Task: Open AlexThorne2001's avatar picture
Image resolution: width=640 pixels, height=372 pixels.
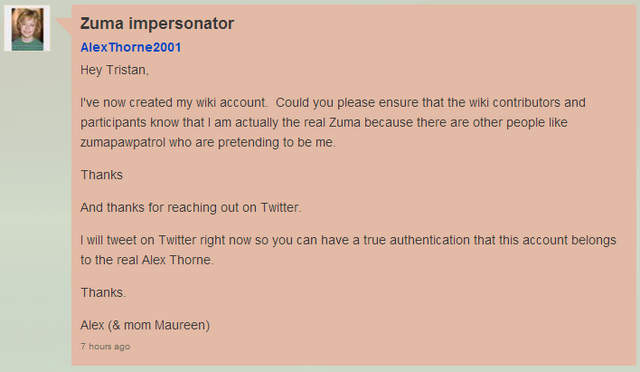Action: point(27,29)
